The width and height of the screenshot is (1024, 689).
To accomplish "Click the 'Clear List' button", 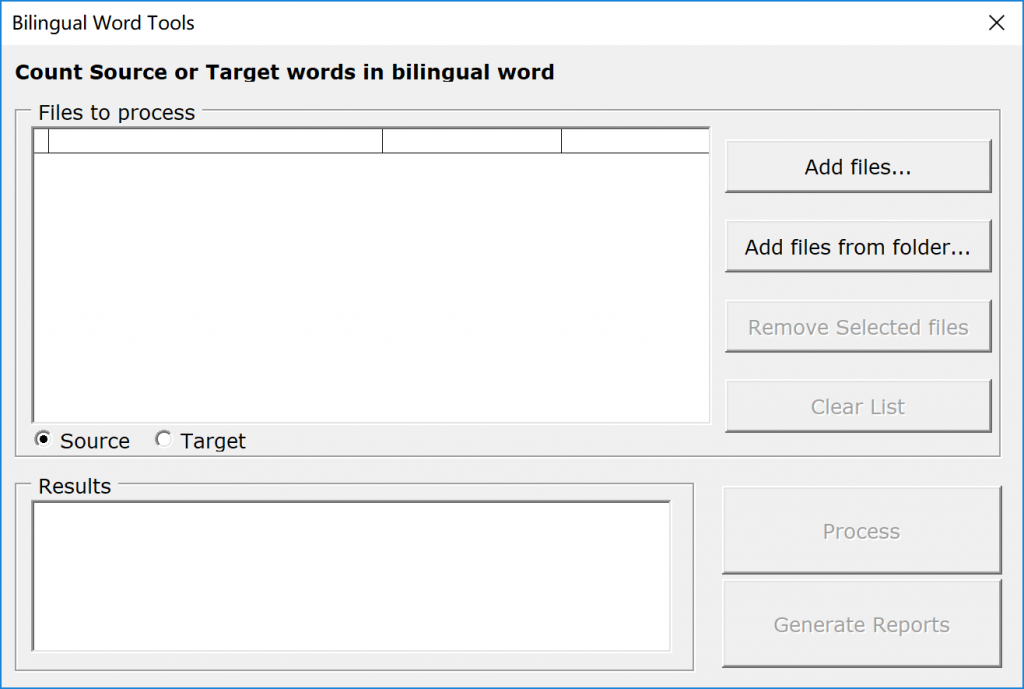I will point(857,407).
